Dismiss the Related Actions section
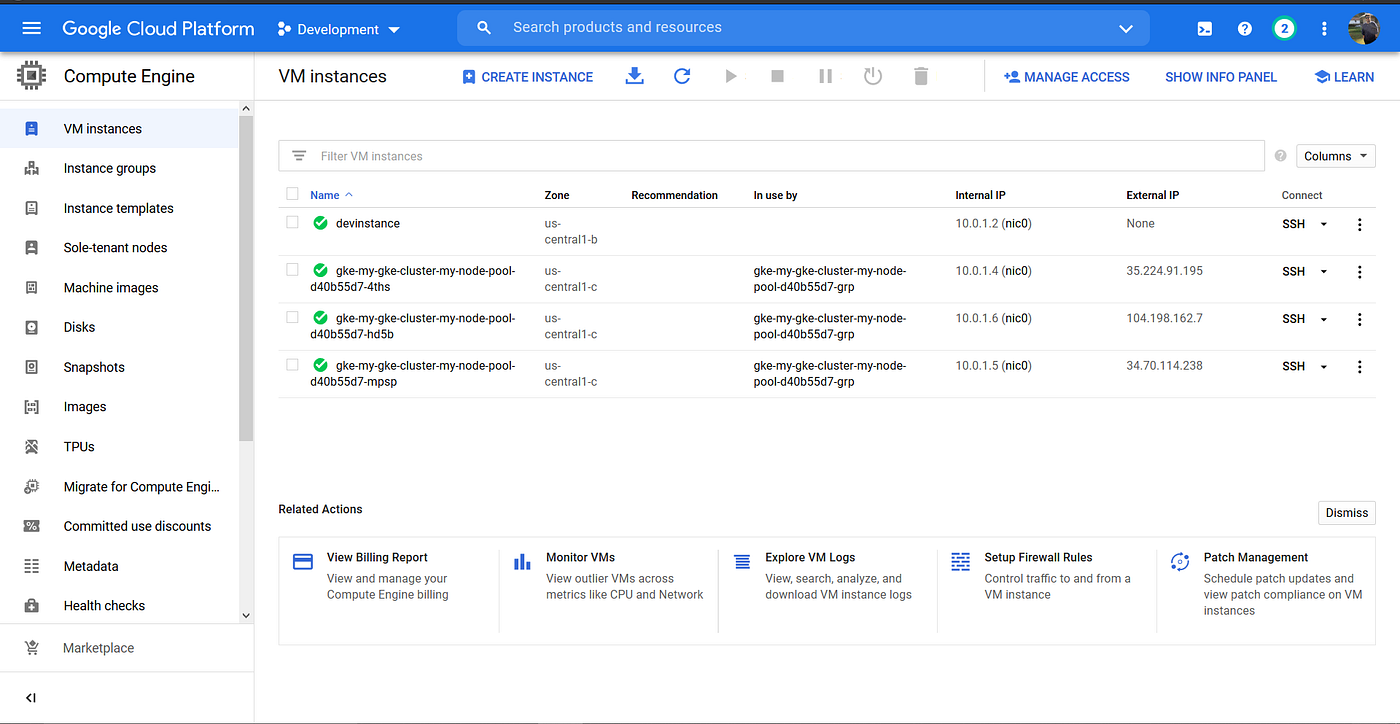1400x724 pixels. [x=1346, y=513]
